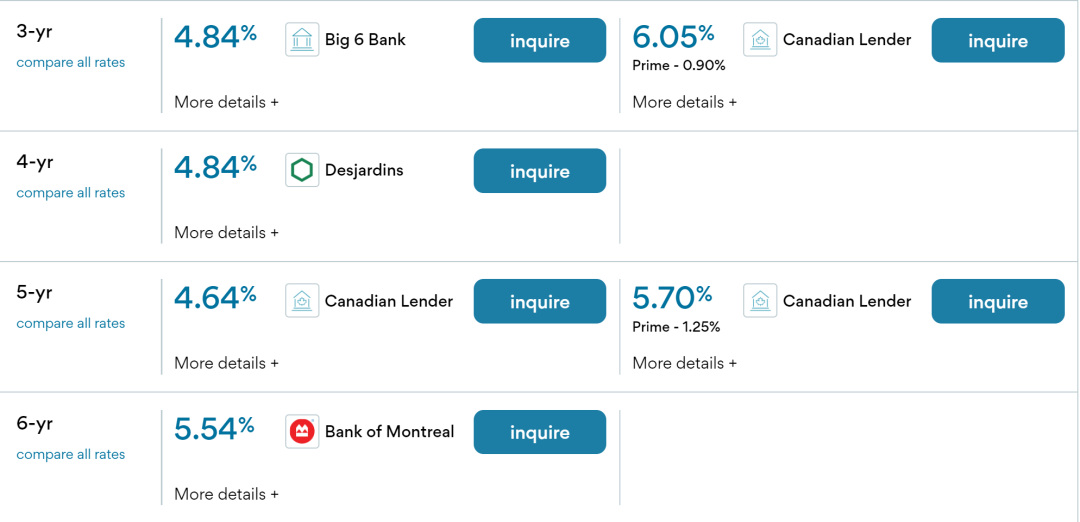Inquire about the Bank of Montreal 5.54% rate
1080x522 pixels.
(540, 432)
